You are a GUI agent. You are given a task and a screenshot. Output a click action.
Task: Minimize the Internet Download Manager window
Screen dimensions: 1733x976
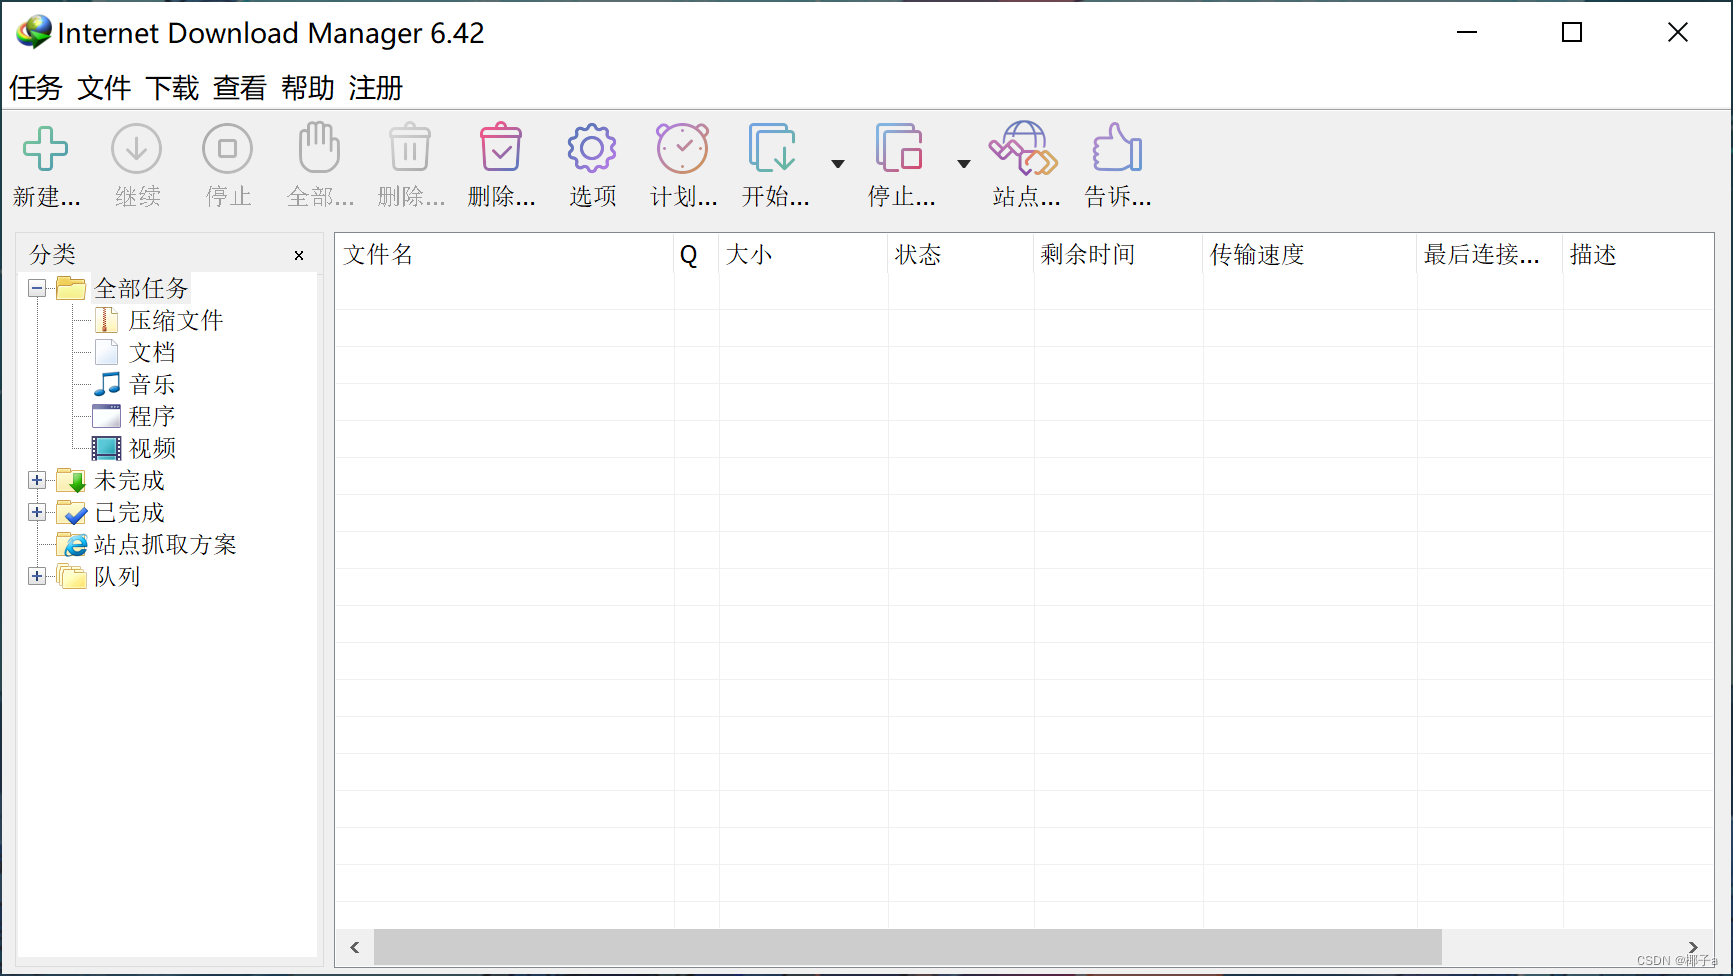(x=1467, y=33)
